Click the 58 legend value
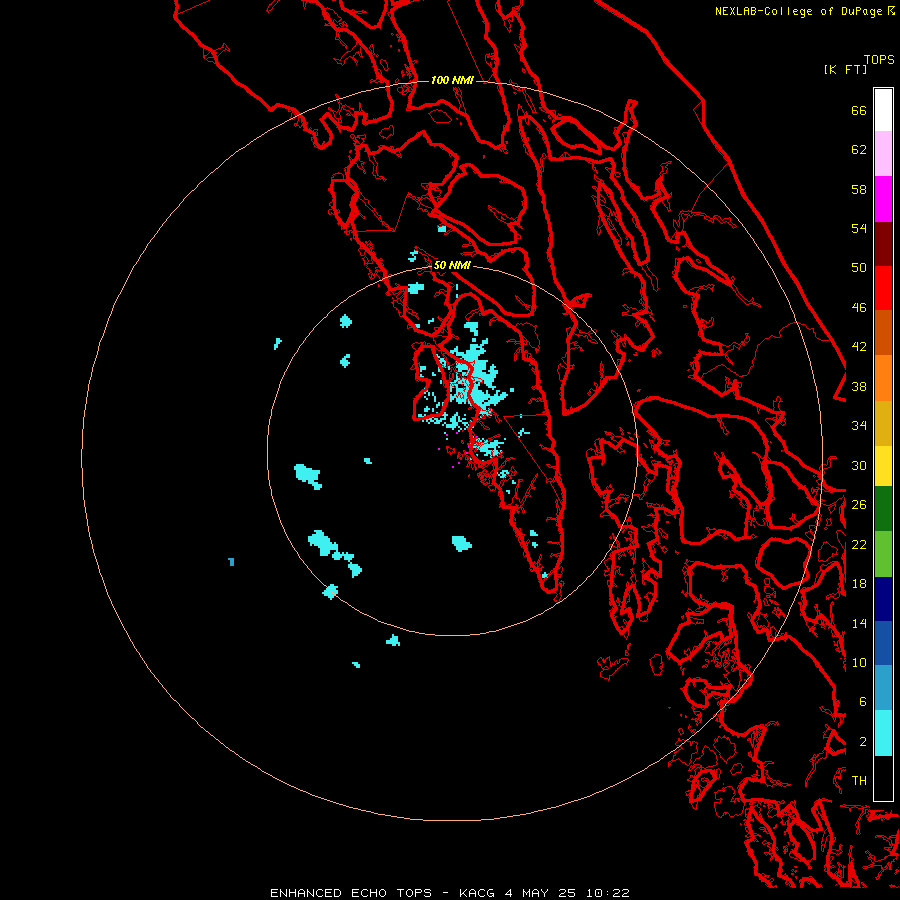The width and height of the screenshot is (900, 900). (x=859, y=189)
